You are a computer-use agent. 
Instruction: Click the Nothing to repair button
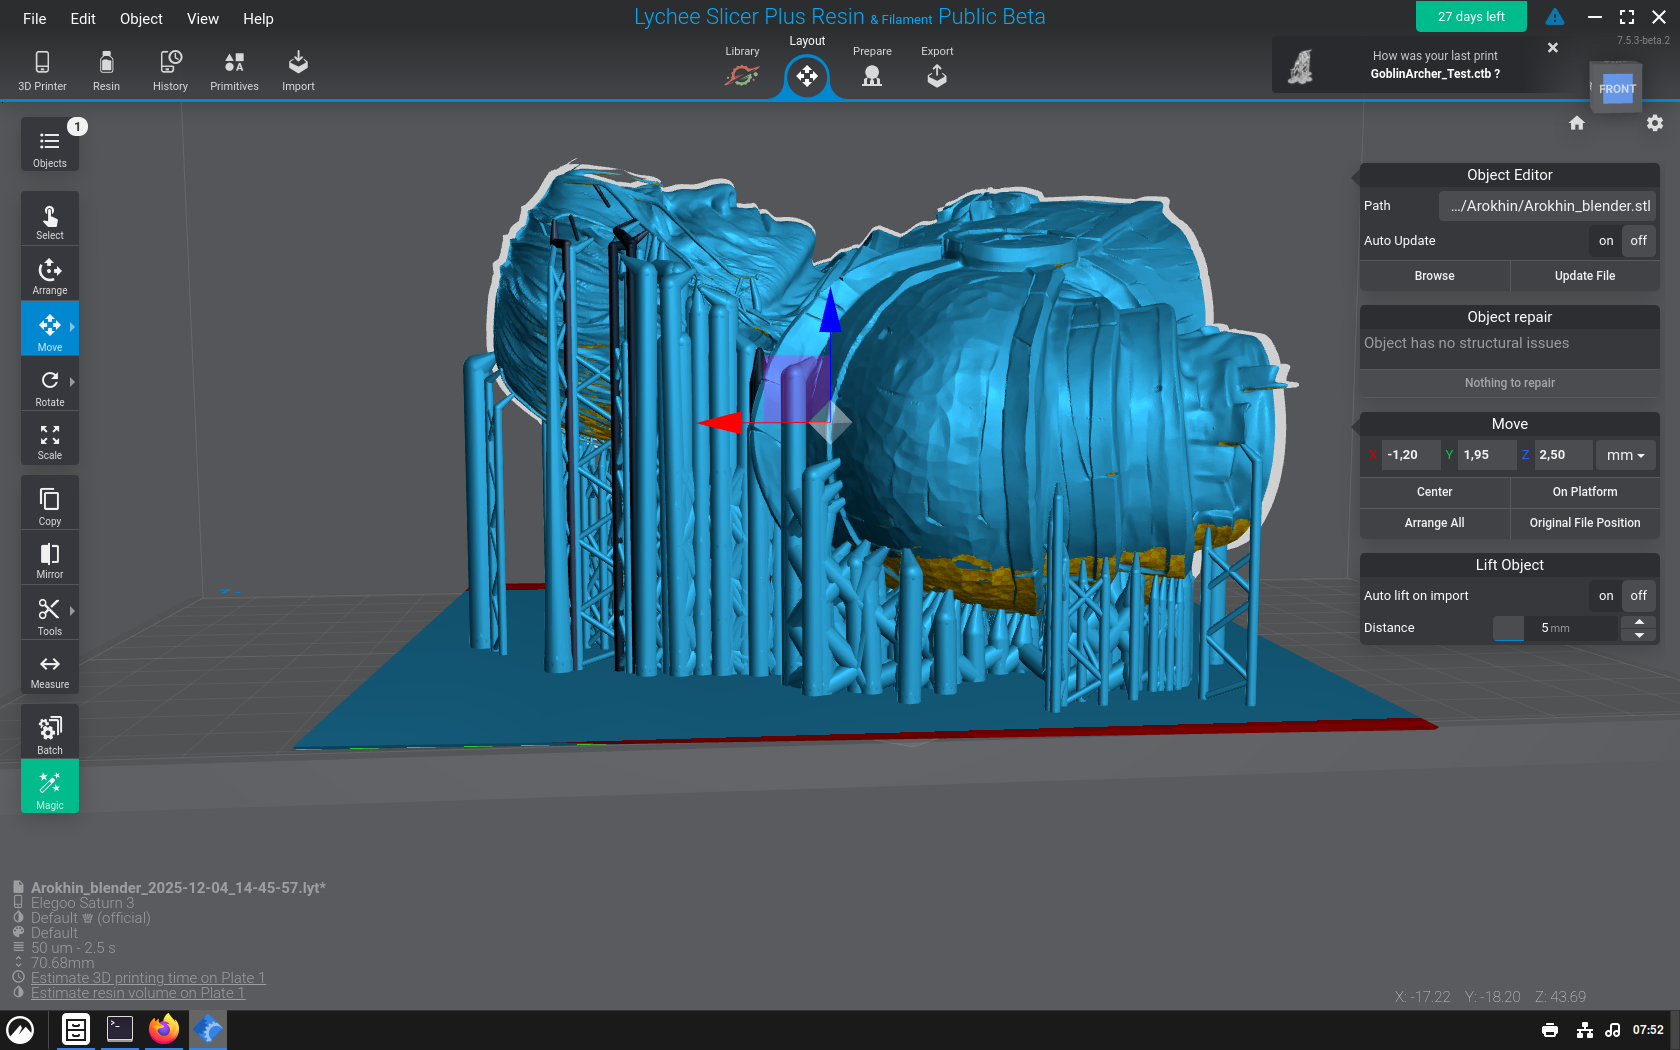point(1510,383)
